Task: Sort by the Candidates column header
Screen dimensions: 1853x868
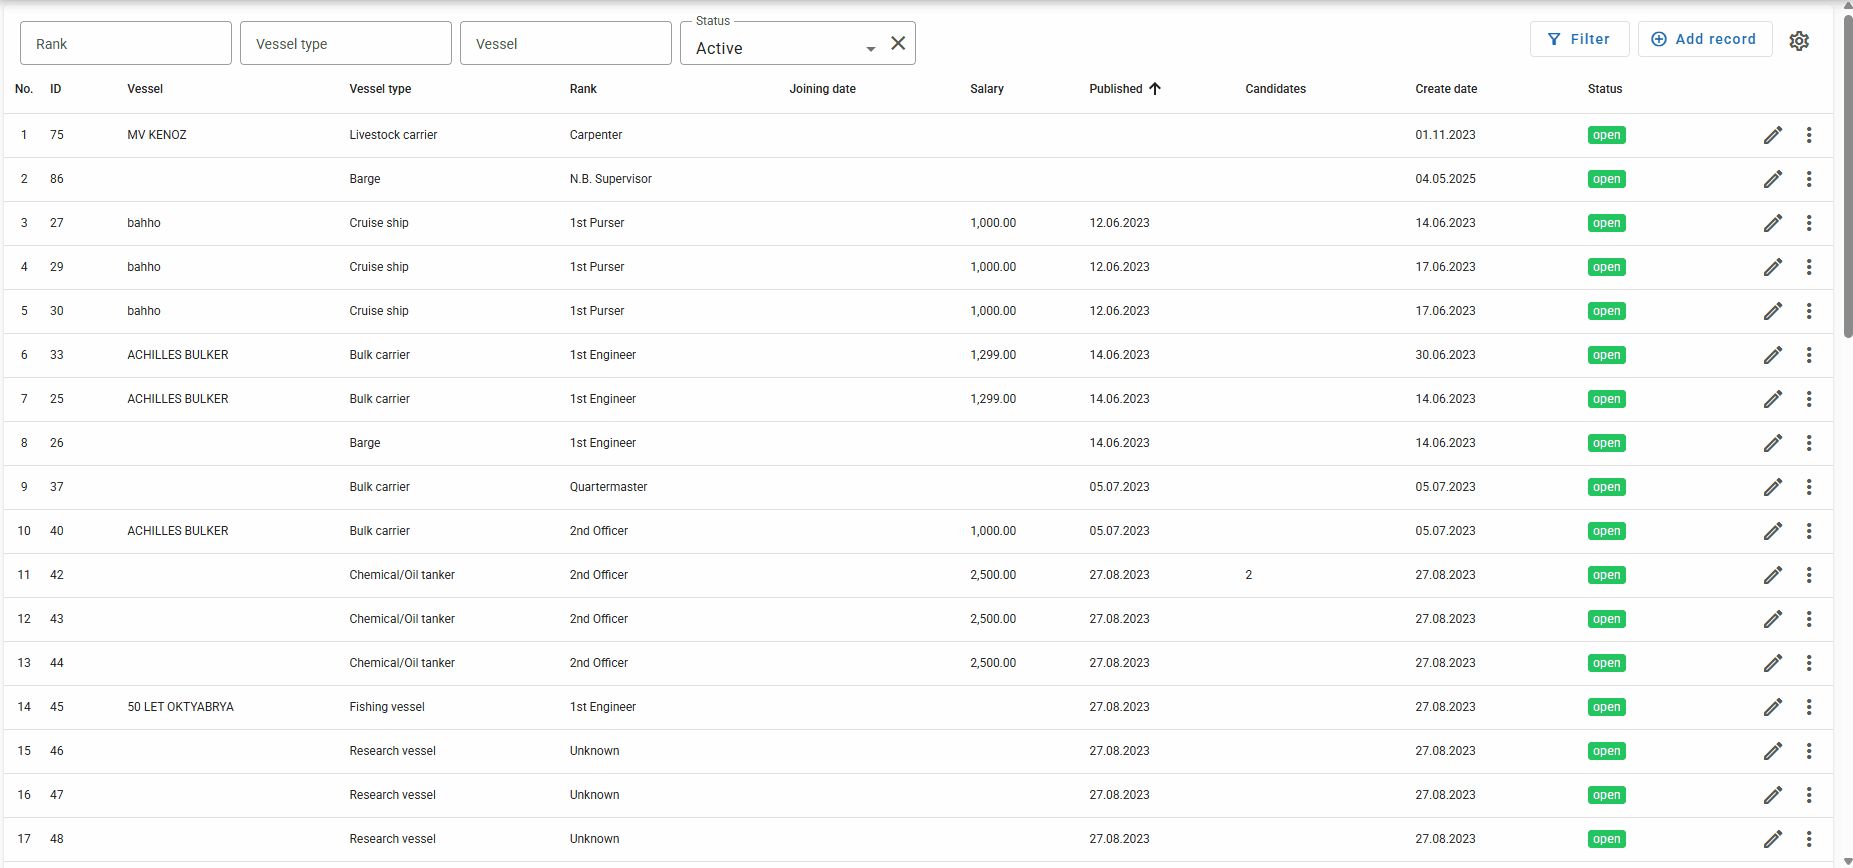Action: click(x=1275, y=89)
